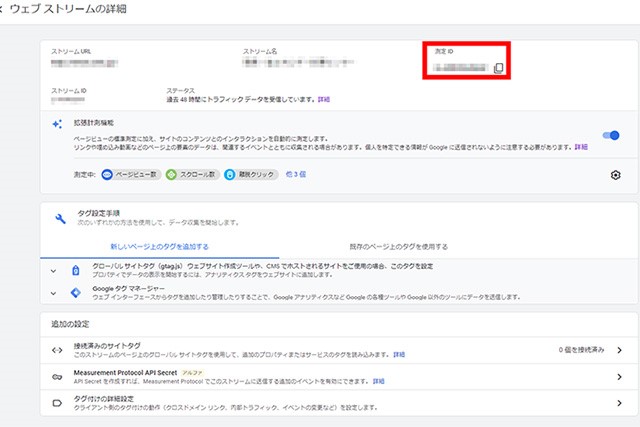Open Measurement Protocol API Secret chevron

coord(619,377)
